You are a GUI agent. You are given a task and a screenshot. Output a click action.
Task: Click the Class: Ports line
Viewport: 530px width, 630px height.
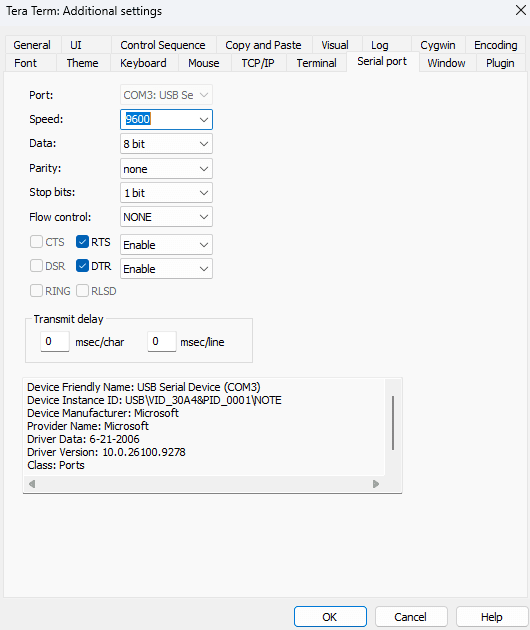[56, 465]
